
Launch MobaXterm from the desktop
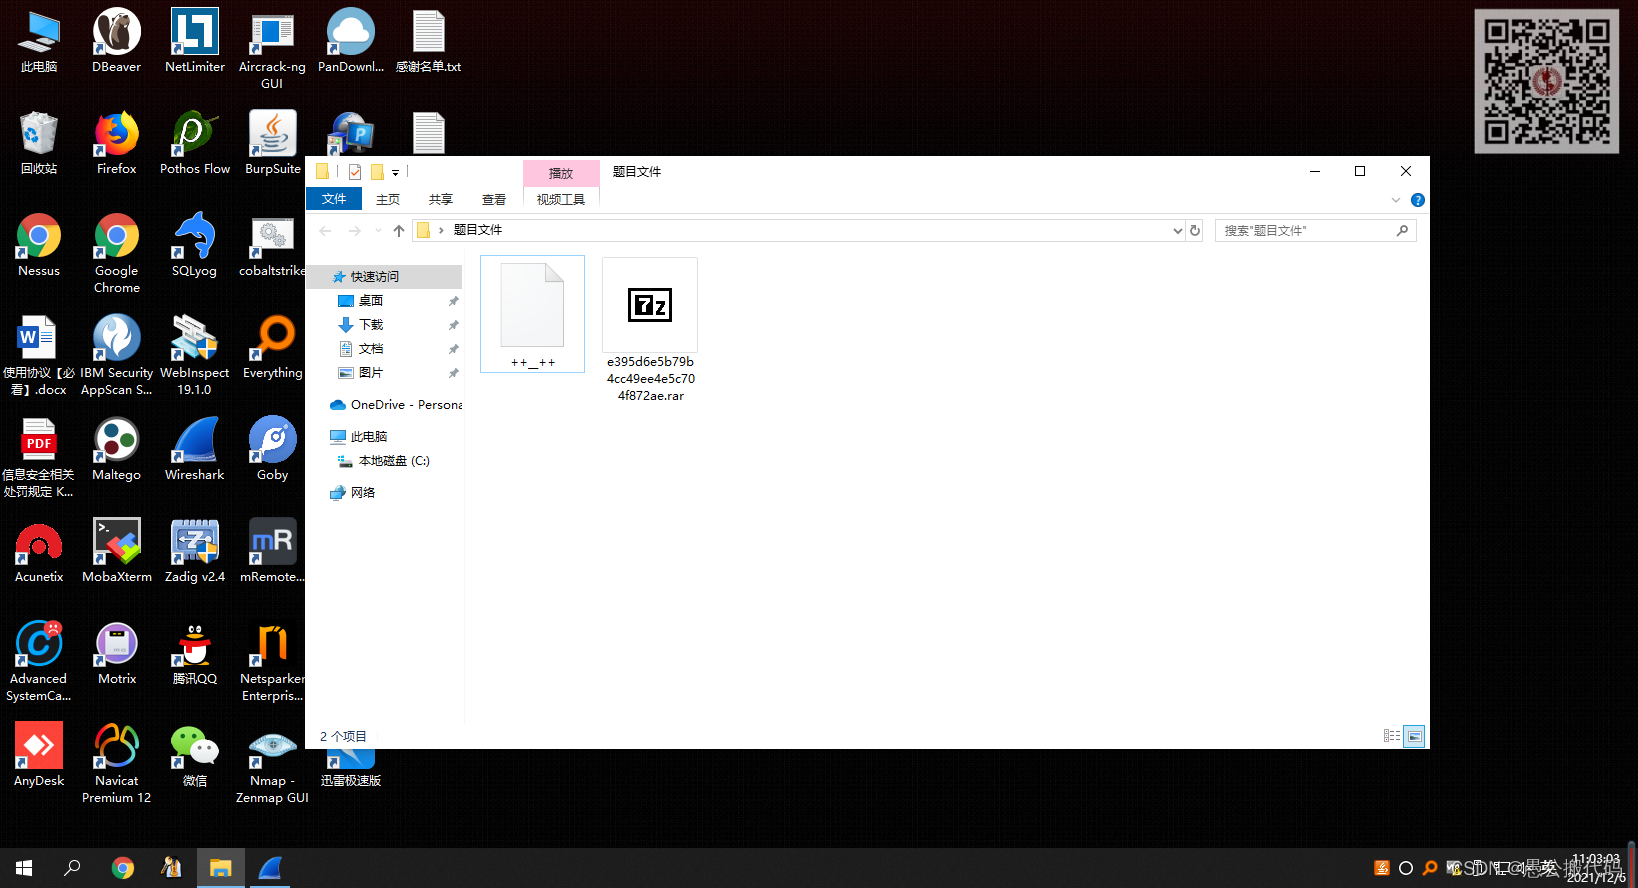[117, 551]
